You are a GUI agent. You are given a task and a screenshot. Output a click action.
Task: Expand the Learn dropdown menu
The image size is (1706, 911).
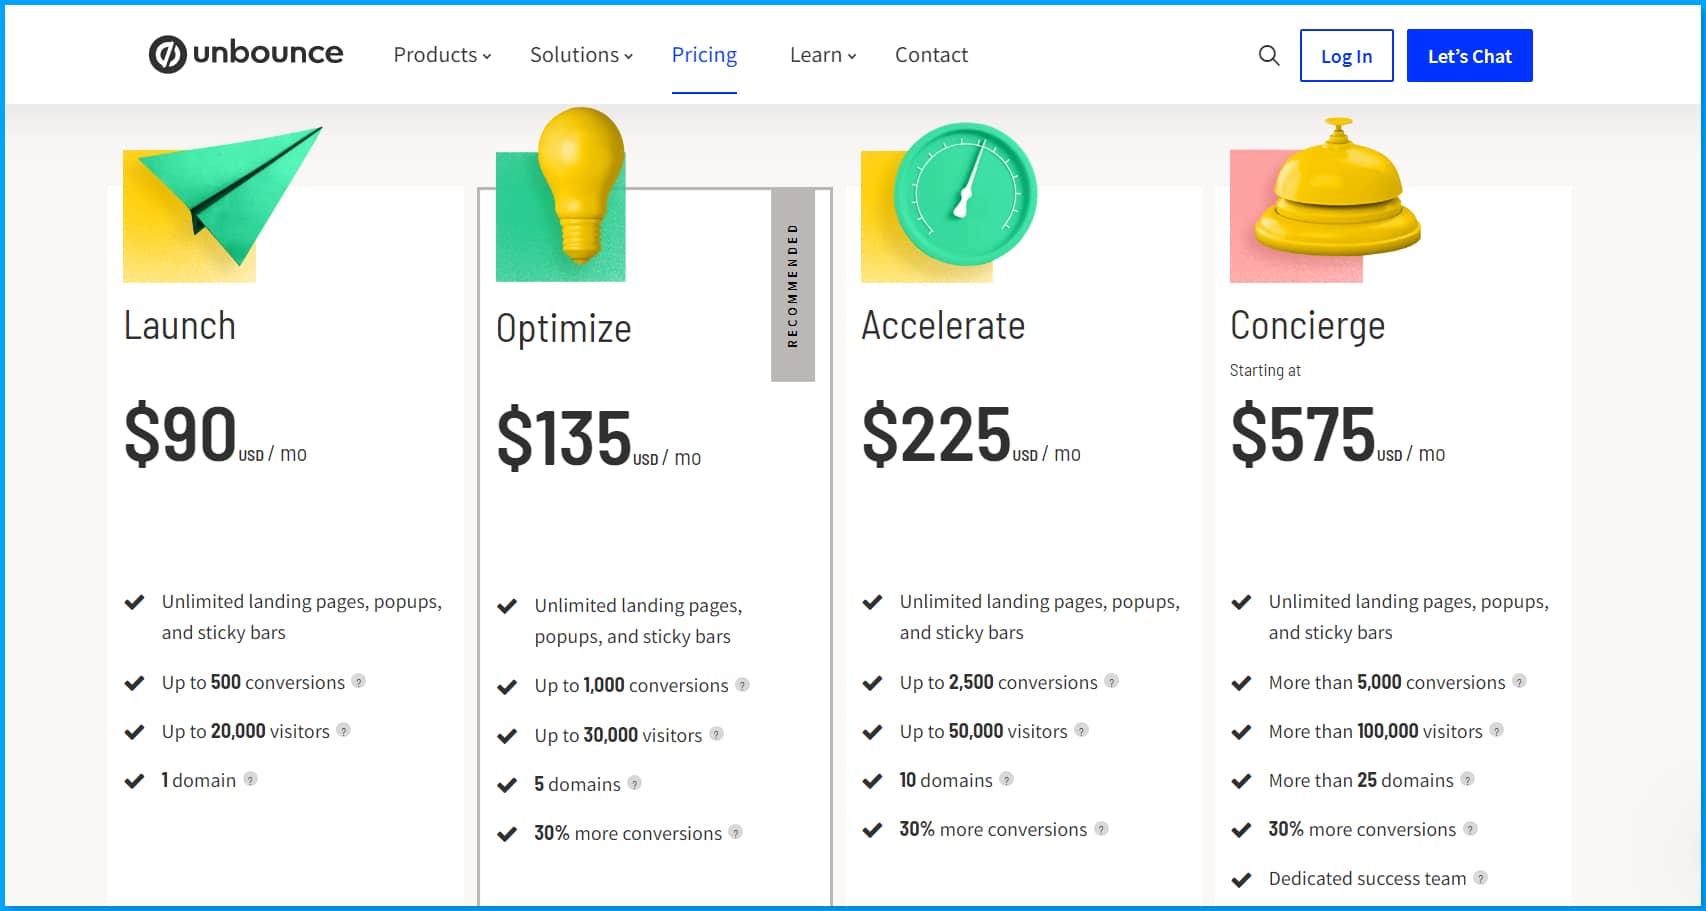(823, 55)
